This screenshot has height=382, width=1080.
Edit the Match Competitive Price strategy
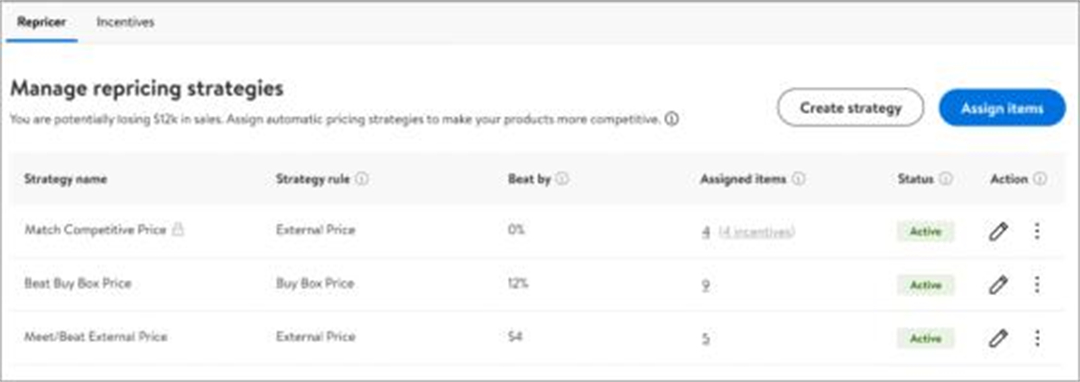coord(998,231)
